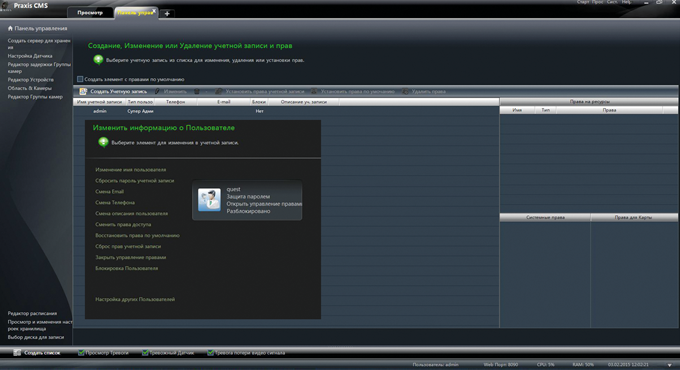This screenshot has height=370, width=680.
Task: Switch to the Просмотр tab
Action: pos(90,13)
